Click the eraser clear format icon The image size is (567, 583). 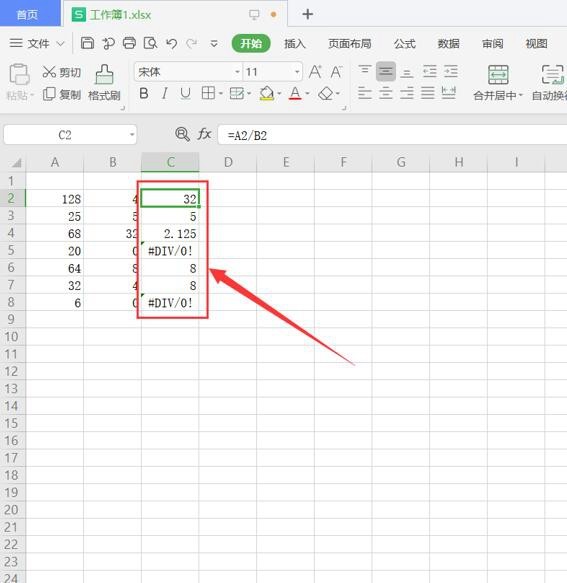(x=326, y=93)
